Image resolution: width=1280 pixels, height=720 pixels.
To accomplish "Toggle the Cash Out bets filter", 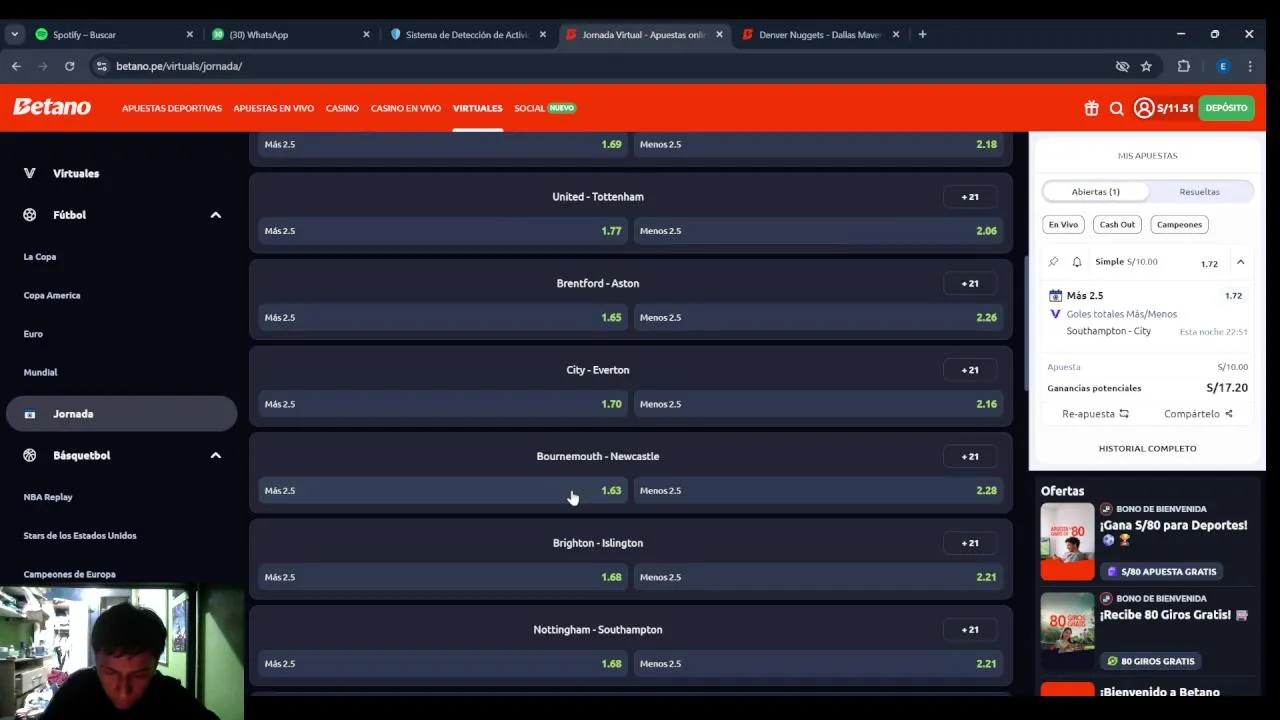I will click(1117, 225).
